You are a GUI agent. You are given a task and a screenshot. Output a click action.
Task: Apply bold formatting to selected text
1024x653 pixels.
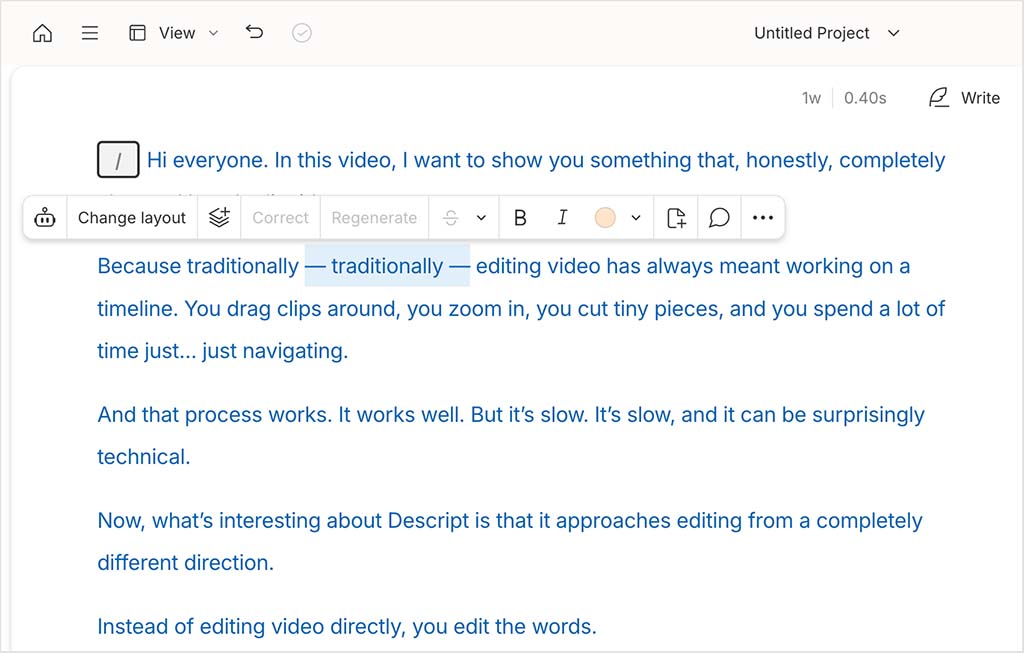coord(520,217)
